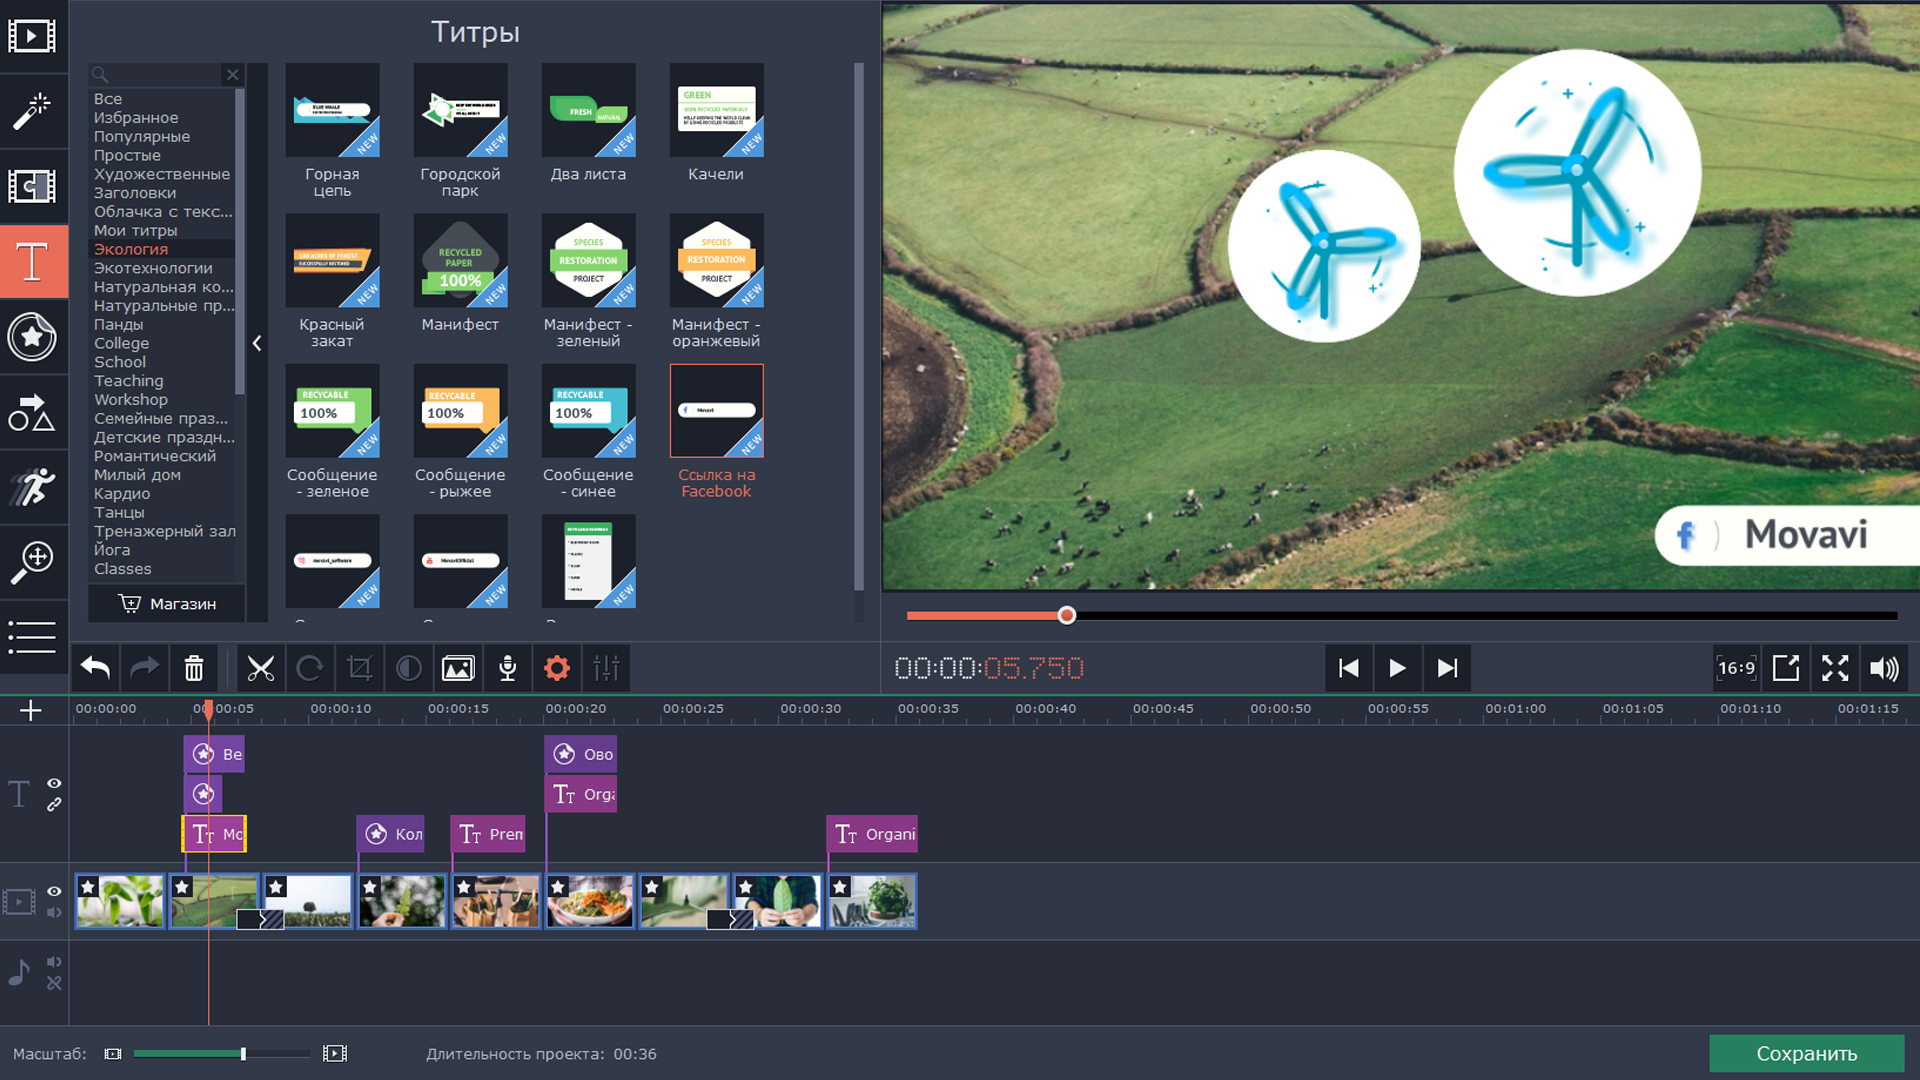Toggle titles track visibility eye

point(54,783)
